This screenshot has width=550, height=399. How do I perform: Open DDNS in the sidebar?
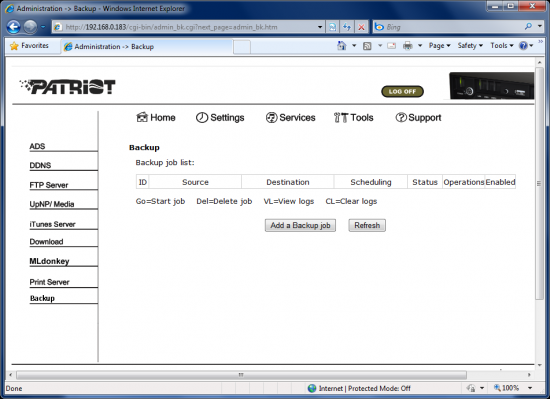(40, 165)
